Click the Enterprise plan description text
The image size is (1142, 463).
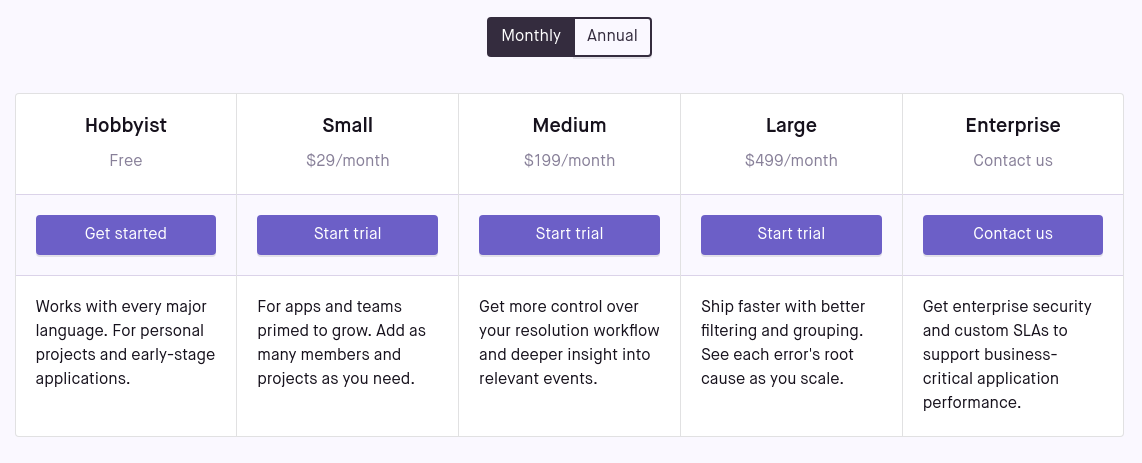(1007, 355)
